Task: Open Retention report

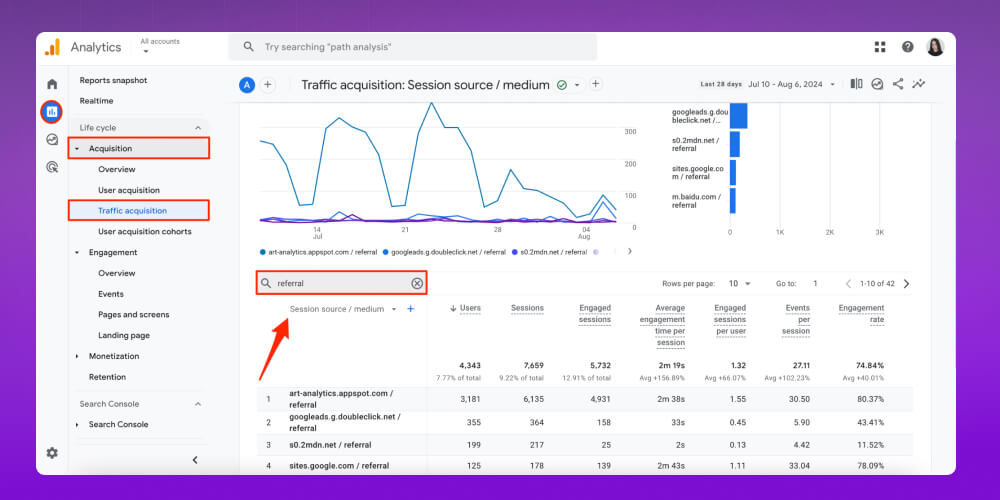Action: [107, 377]
